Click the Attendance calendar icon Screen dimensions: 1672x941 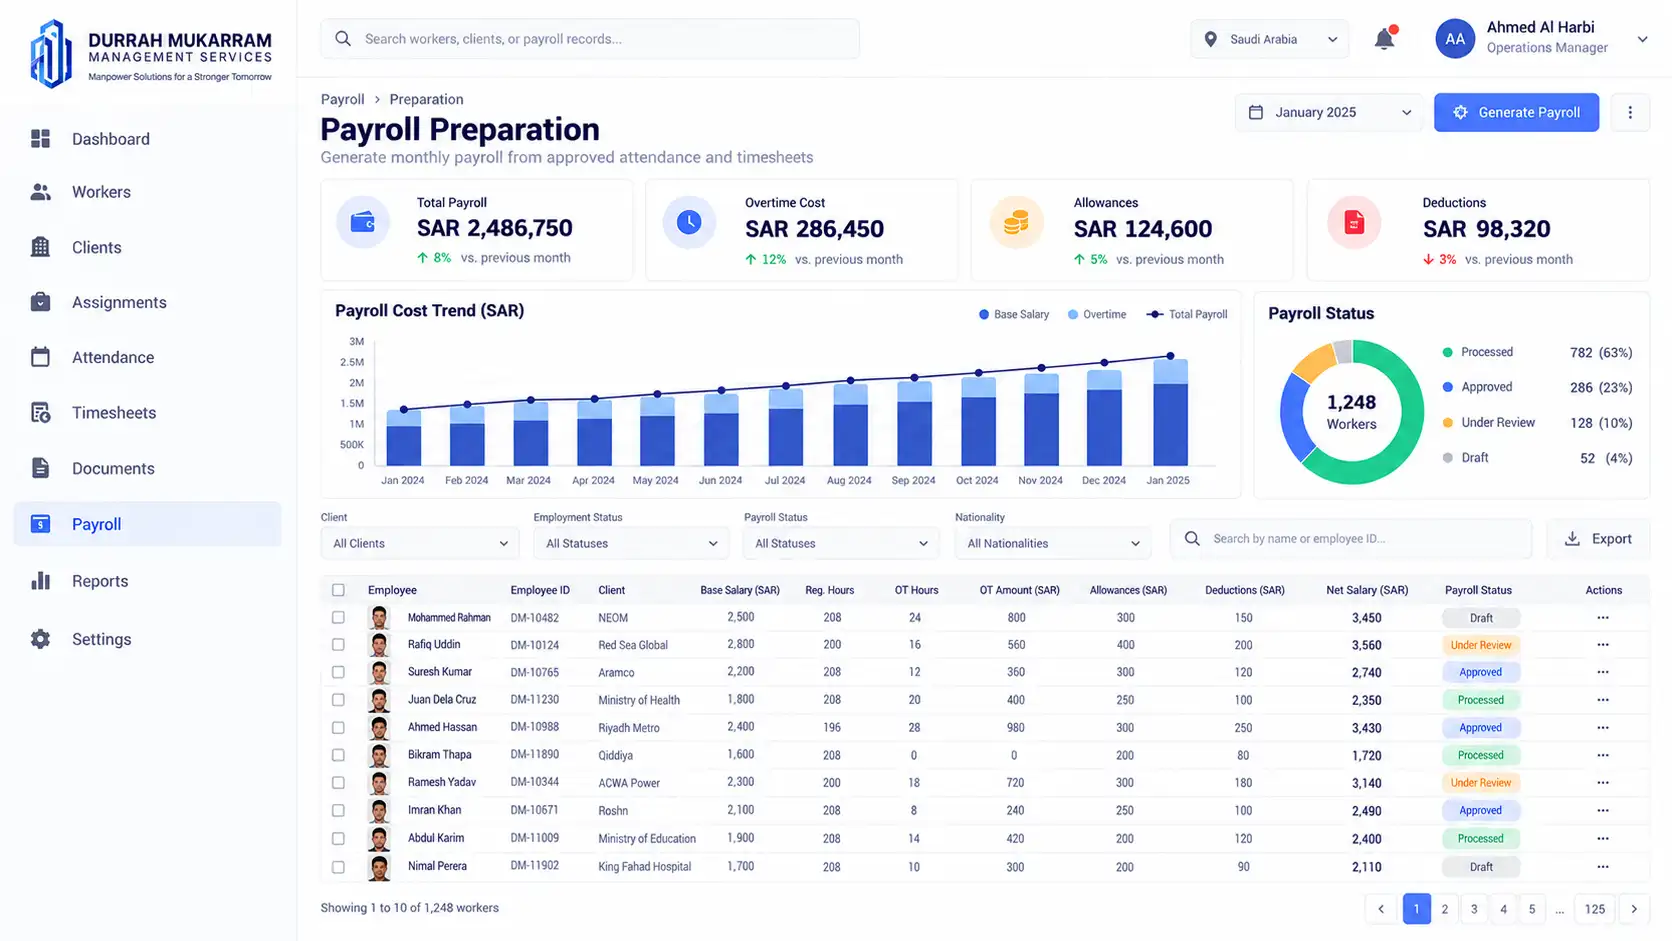(40, 357)
